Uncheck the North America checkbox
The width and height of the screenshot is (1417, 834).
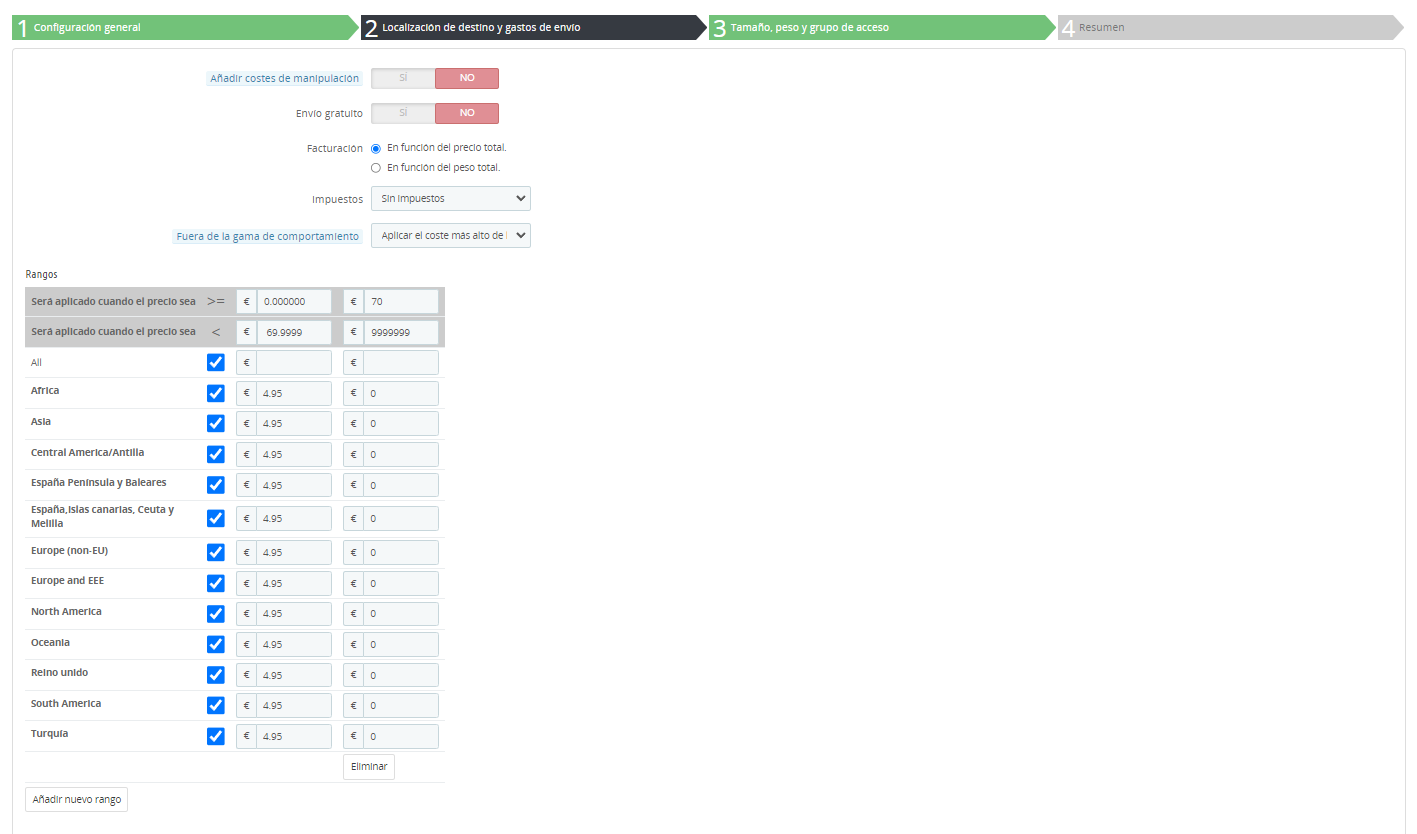215,614
